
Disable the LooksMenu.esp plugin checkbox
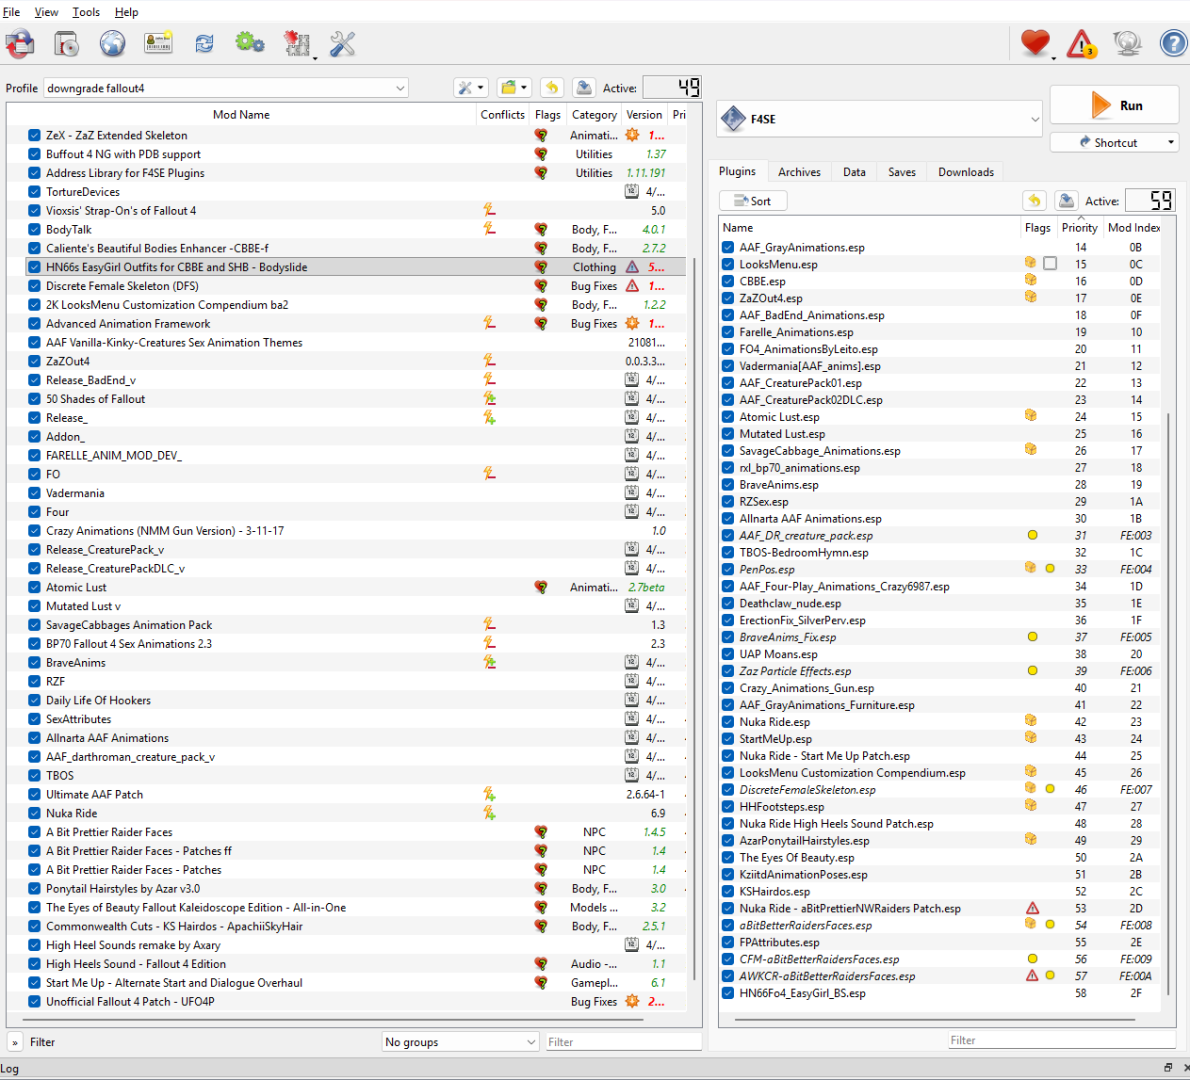click(728, 264)
